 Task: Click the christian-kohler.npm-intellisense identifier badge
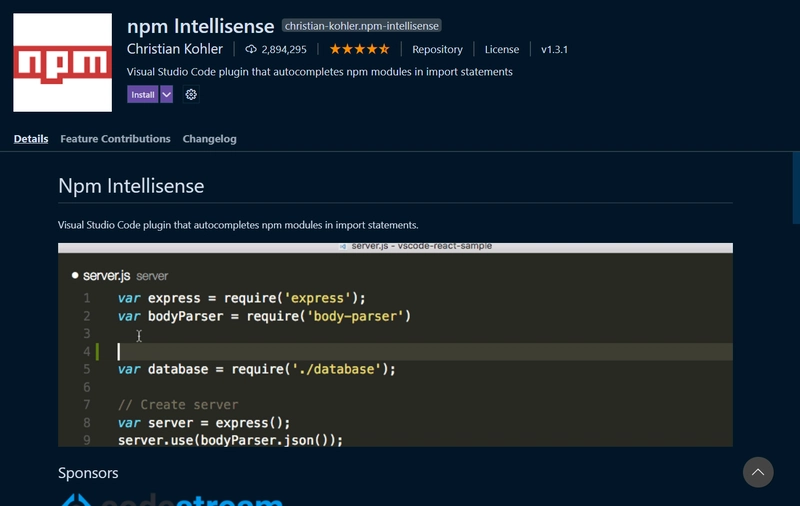[362, 26]
